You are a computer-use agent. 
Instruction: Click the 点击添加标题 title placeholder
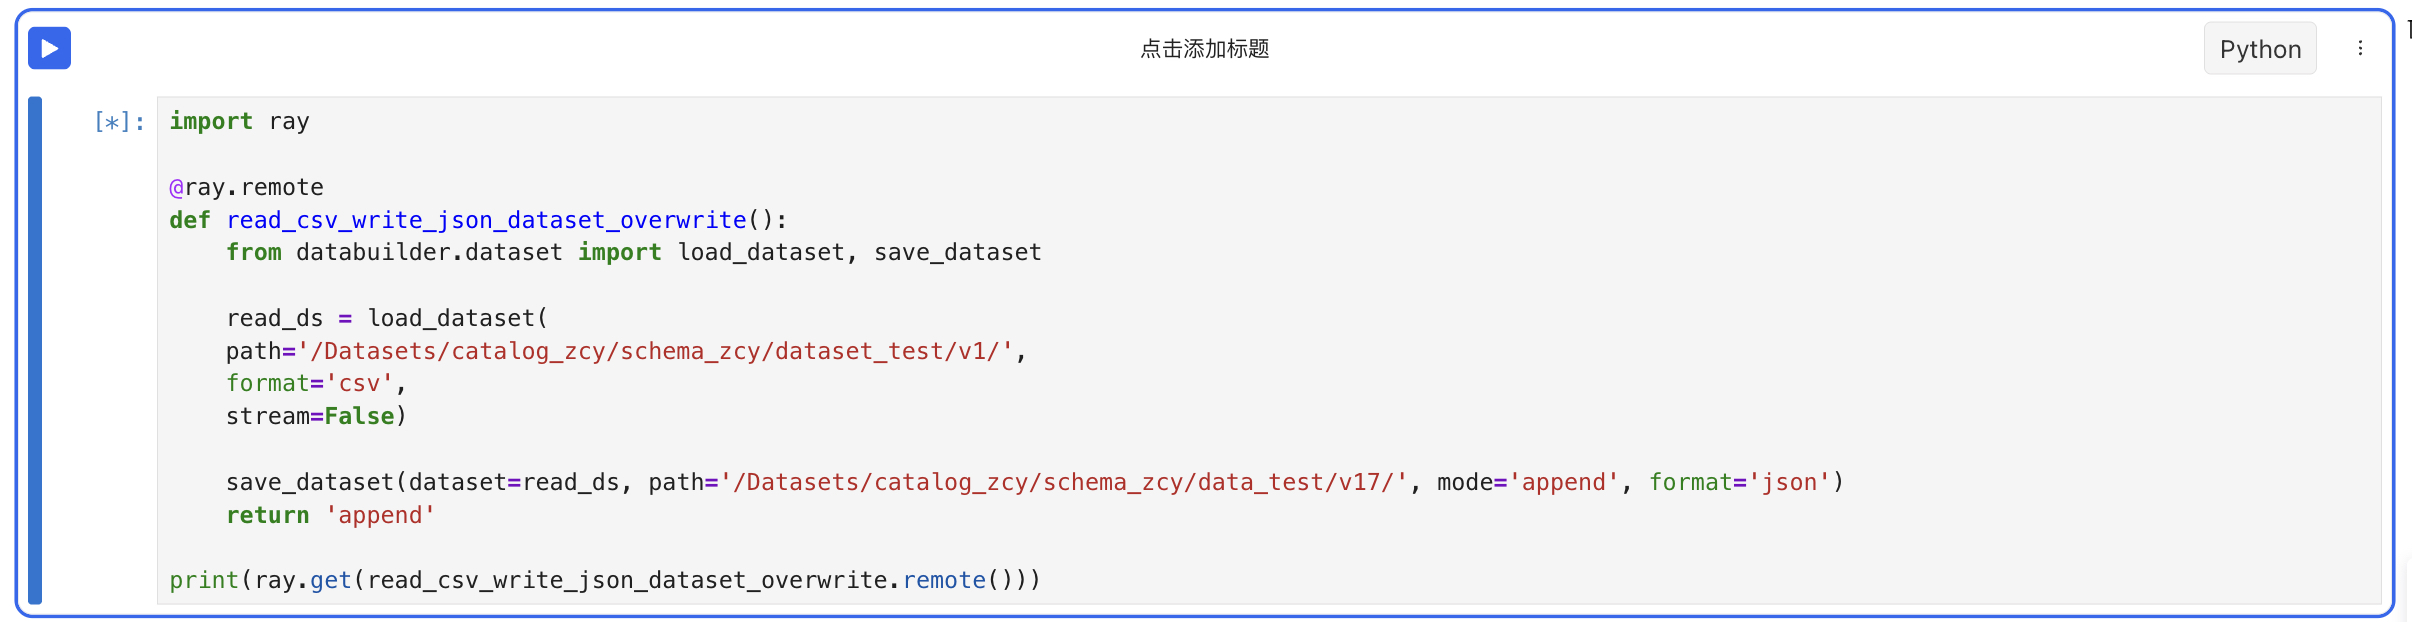1205,48
